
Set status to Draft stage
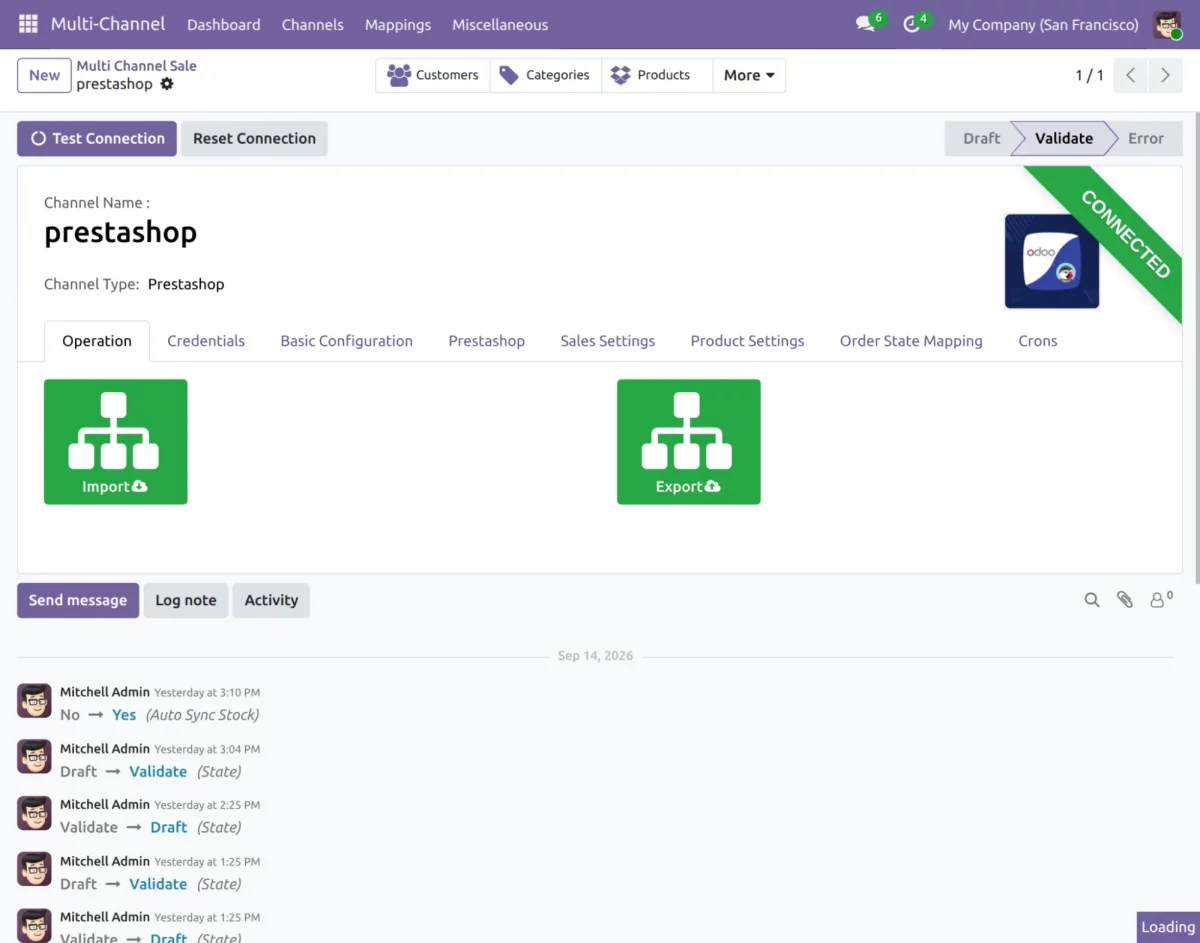pyautogui.click(x=980, y=139)
